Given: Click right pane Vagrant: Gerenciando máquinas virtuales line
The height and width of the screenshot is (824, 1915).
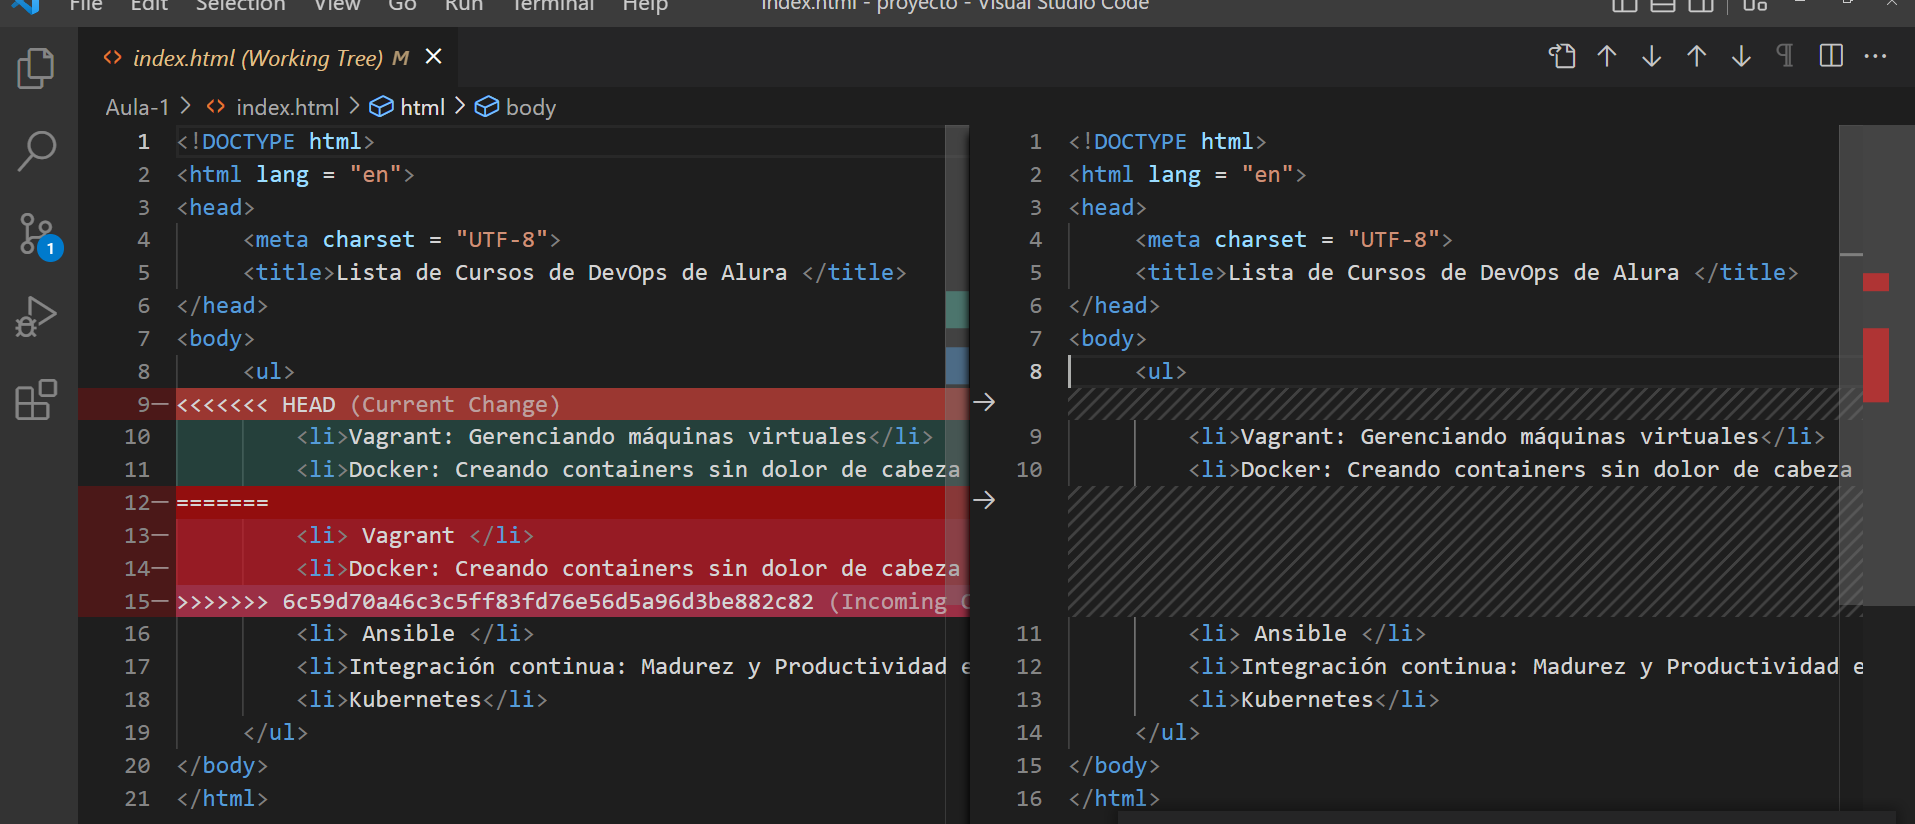Looking at the screenshot, I should 1506,437.
